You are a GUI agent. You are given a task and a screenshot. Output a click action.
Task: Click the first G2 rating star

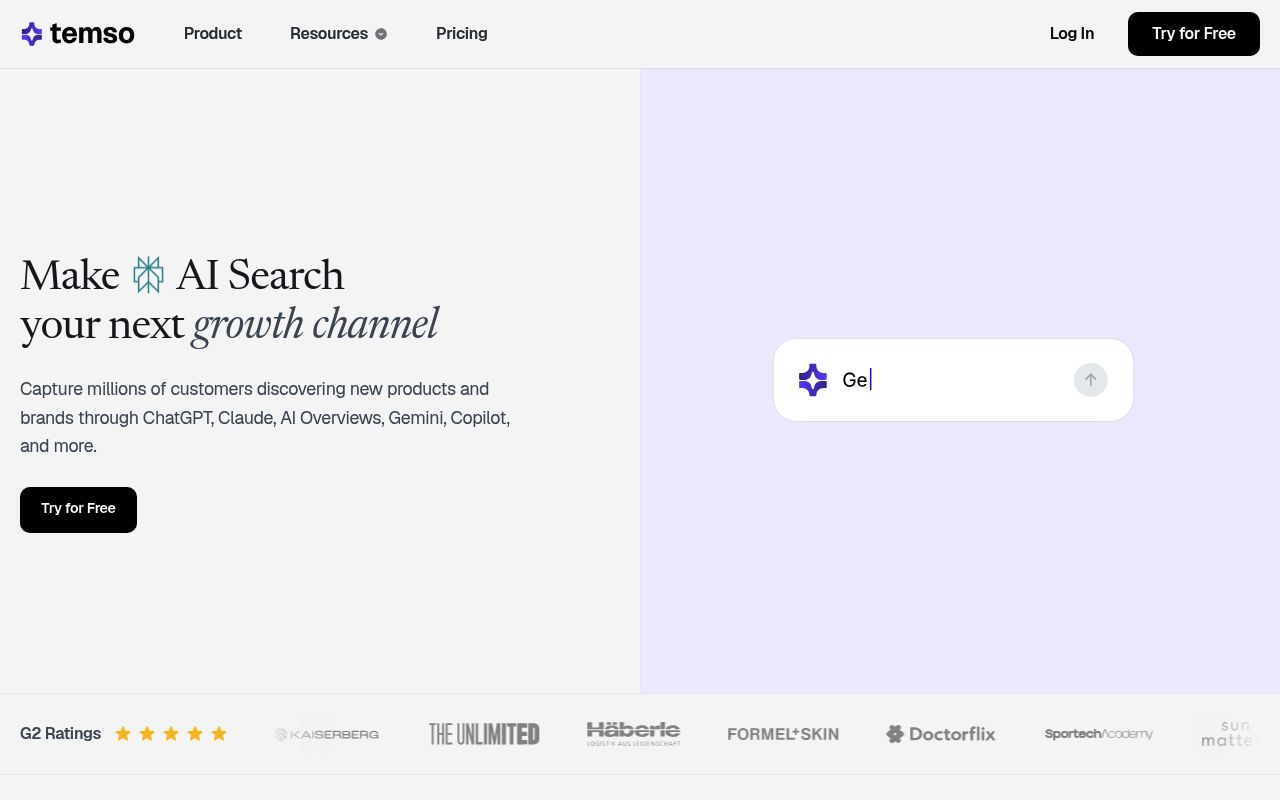click(123, 734)
